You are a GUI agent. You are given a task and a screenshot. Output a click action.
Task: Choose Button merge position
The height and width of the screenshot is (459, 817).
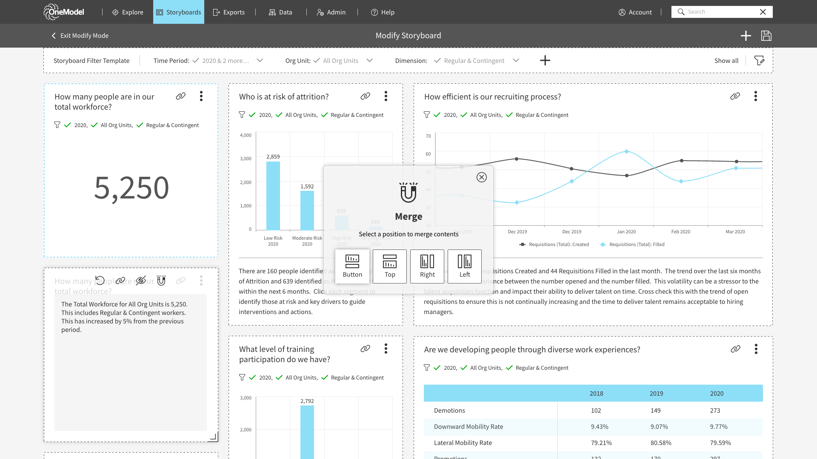tap(352, 266)
